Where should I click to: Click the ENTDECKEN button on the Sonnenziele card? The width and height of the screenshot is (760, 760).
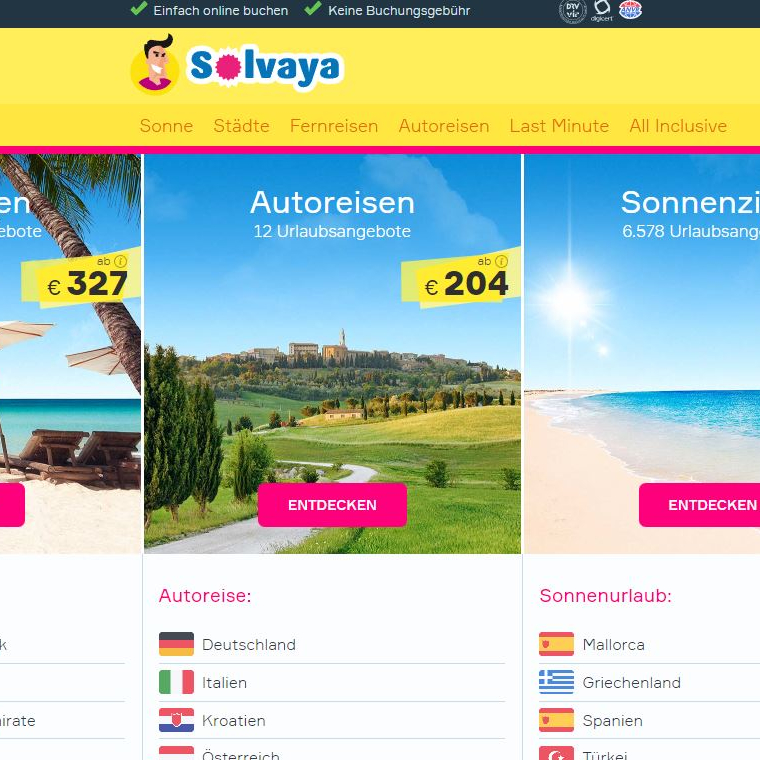699,505
